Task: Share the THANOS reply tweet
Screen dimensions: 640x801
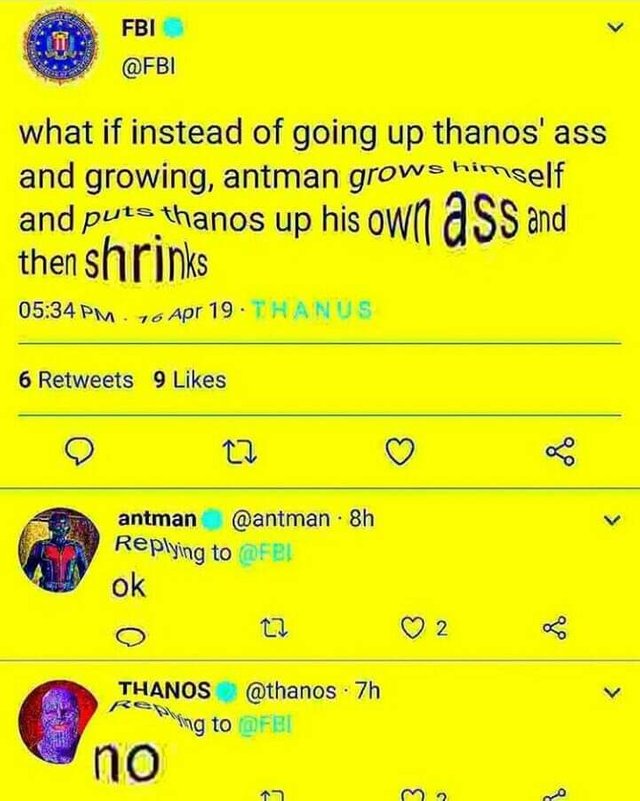Action: click(556, 796)
